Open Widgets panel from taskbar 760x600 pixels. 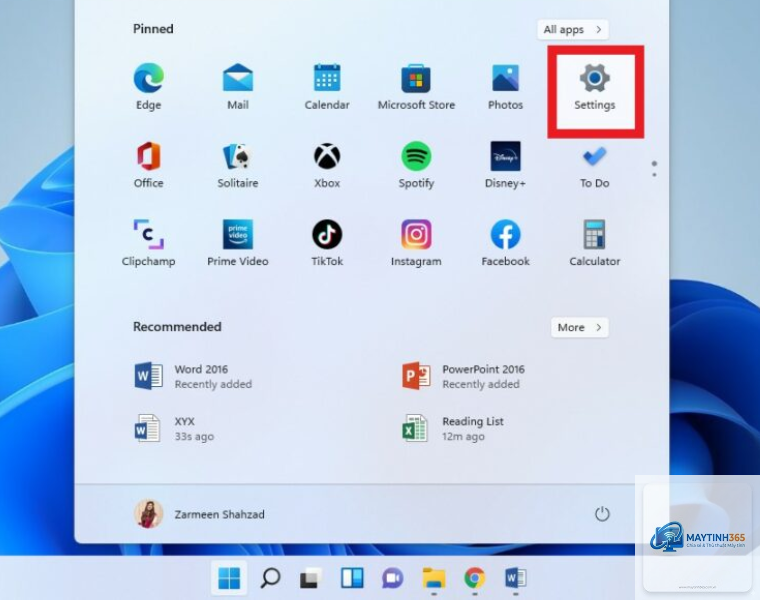point(352,578)
